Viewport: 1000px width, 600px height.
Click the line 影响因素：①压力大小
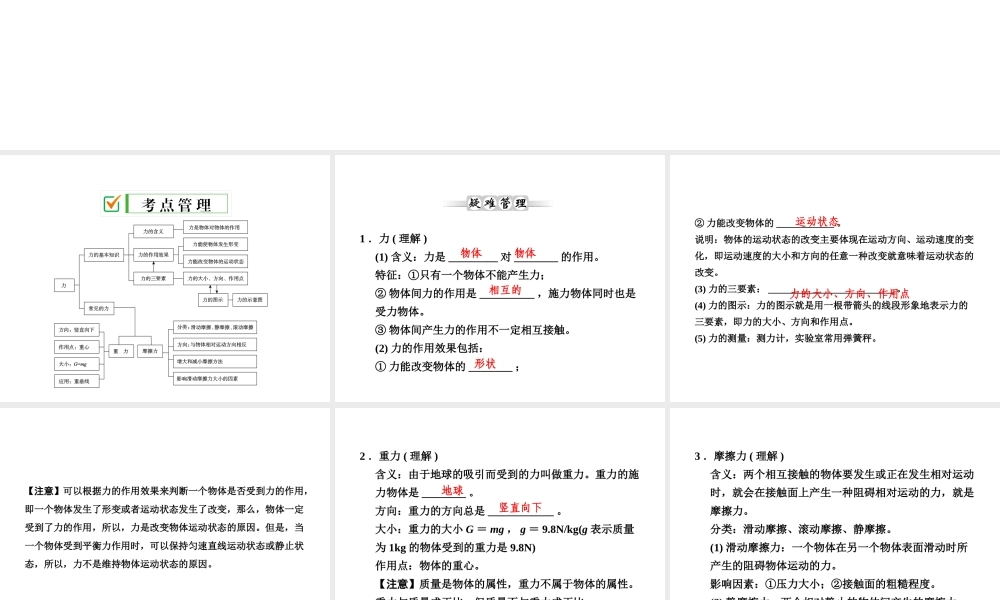[823, 584]
